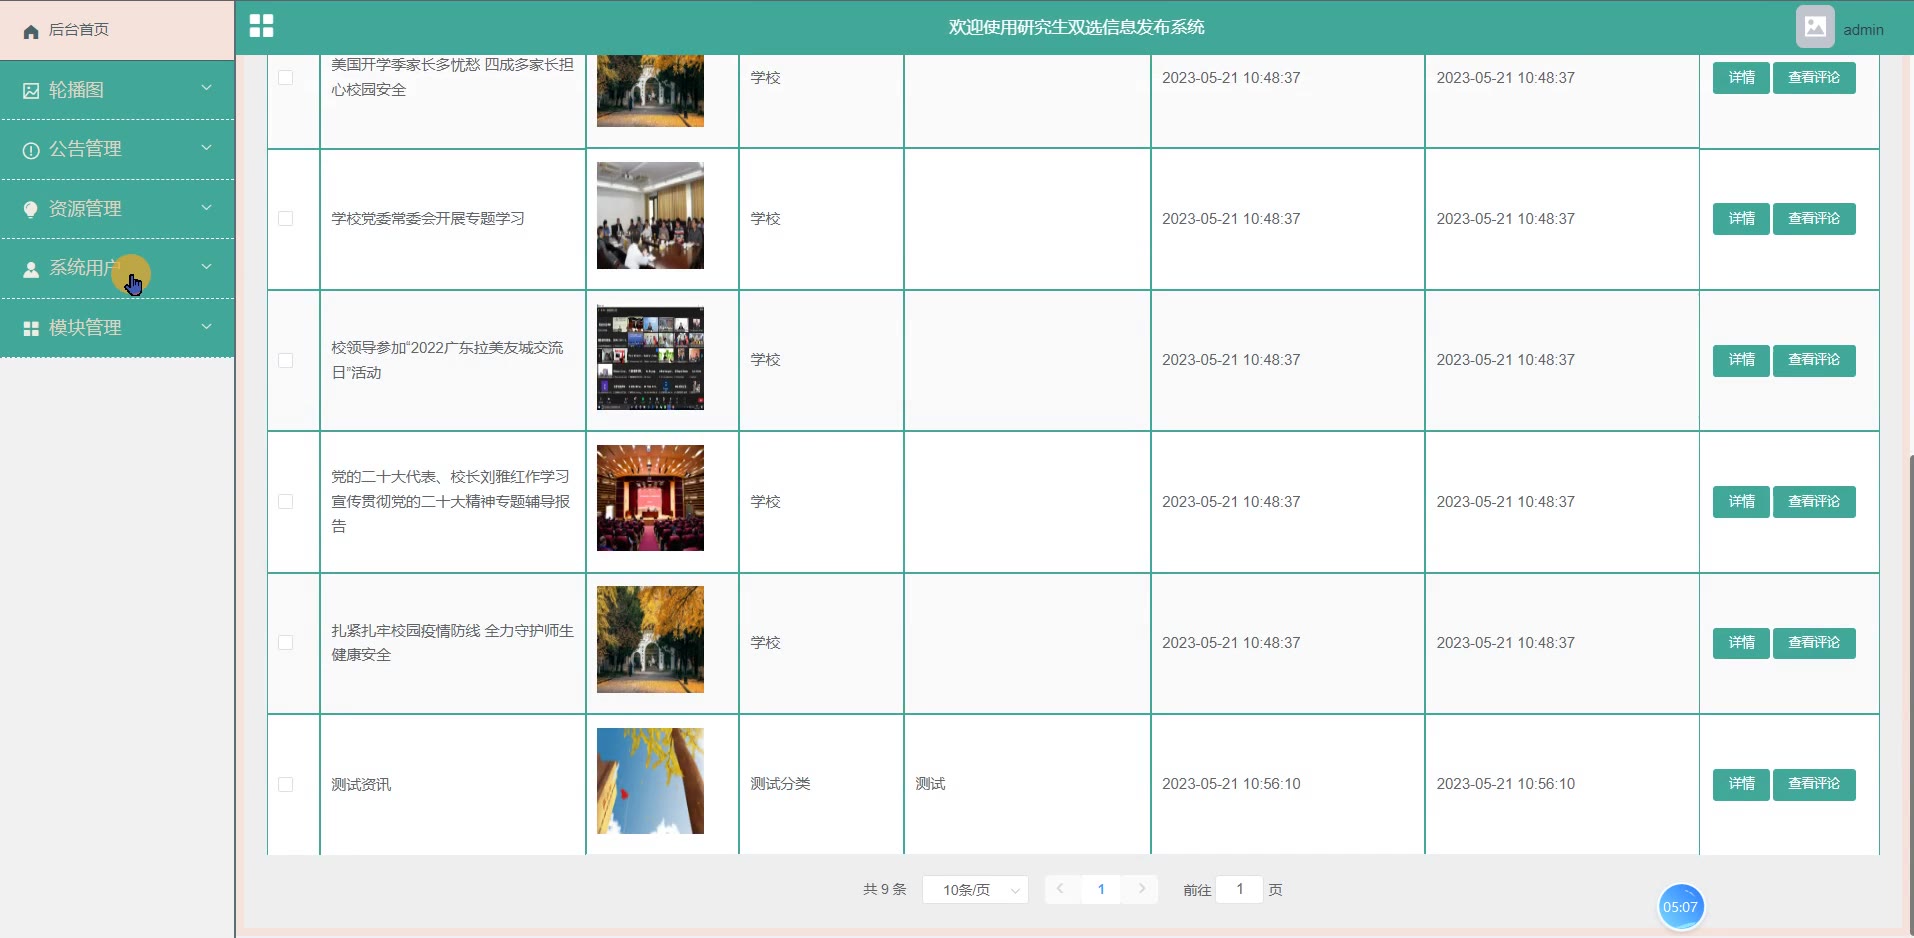Viewport: 1914px width, 938px height.
Task: Click the 共 9 条 total count
Action: click(884, 889)
